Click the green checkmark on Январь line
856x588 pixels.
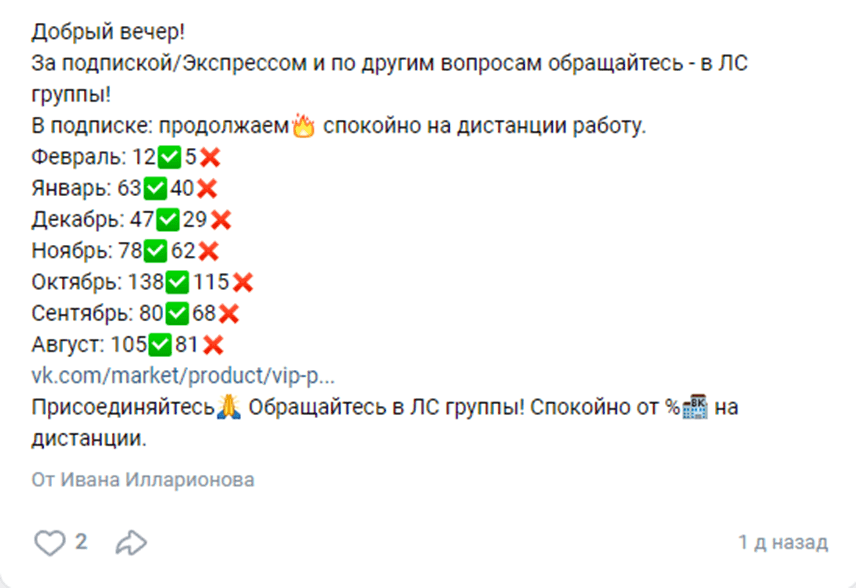click(x=155, y=189)
